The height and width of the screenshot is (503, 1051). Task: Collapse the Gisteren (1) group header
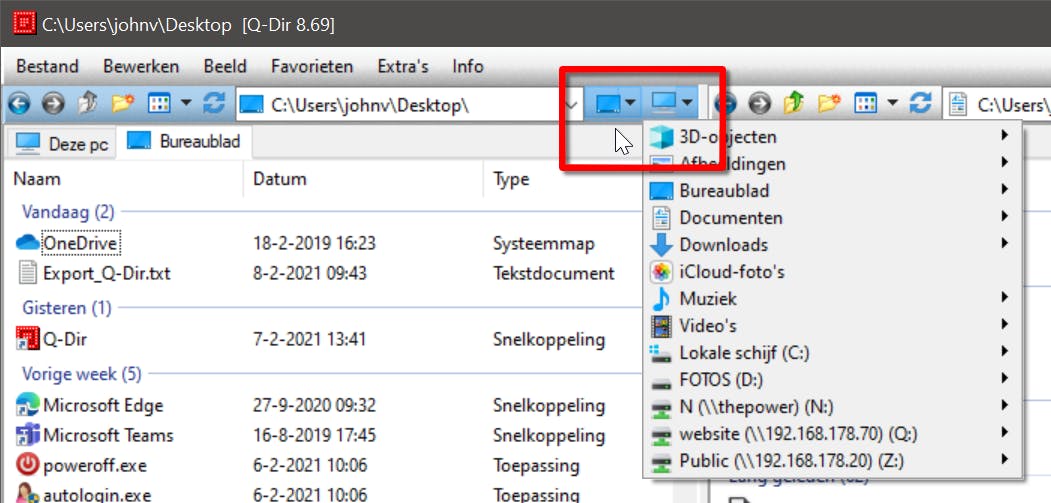coord(66,308)
